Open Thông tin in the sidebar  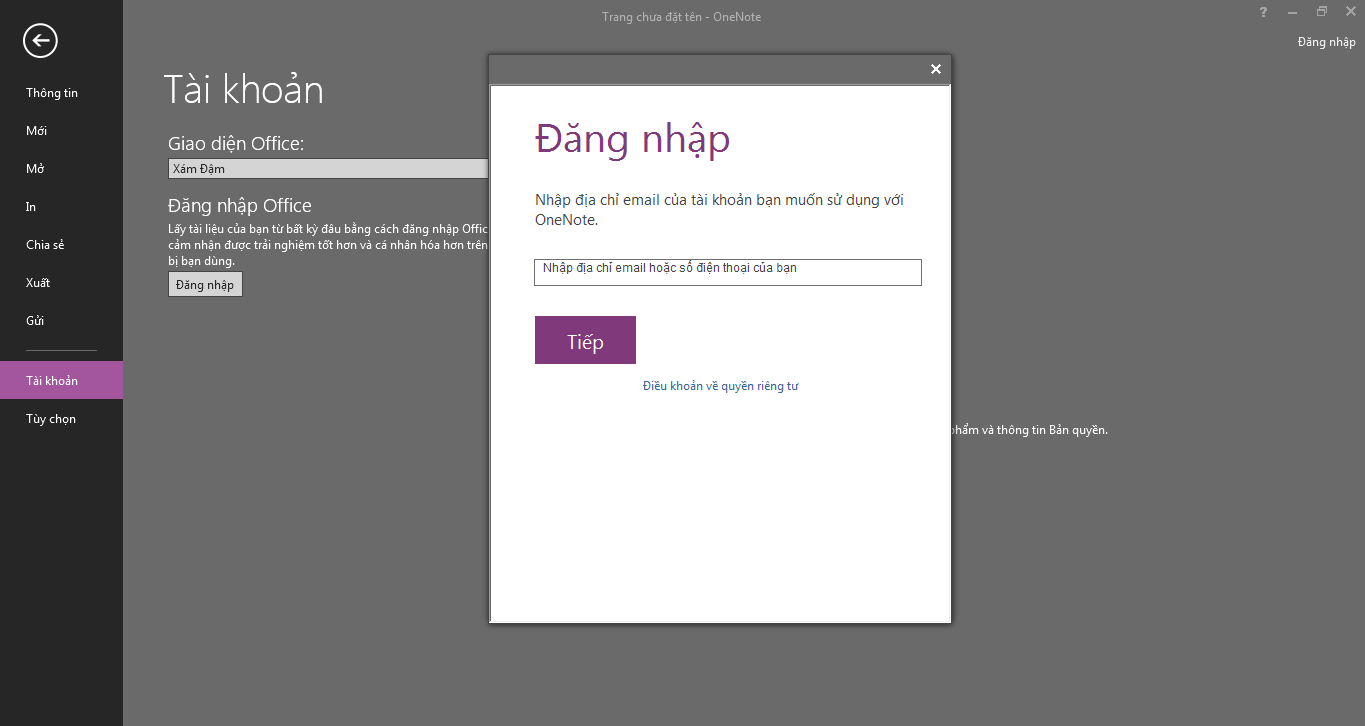pyautogui.click(x=52, y=93)
